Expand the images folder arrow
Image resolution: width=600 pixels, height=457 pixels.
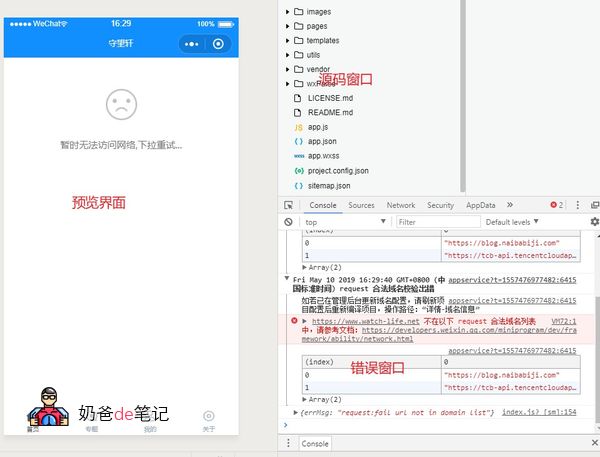coord(287,12)
